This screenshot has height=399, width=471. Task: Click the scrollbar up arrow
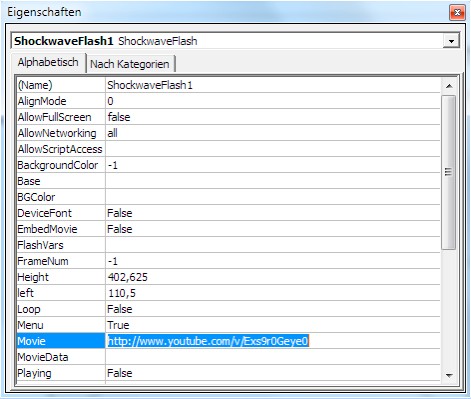[x=449, y=86]
